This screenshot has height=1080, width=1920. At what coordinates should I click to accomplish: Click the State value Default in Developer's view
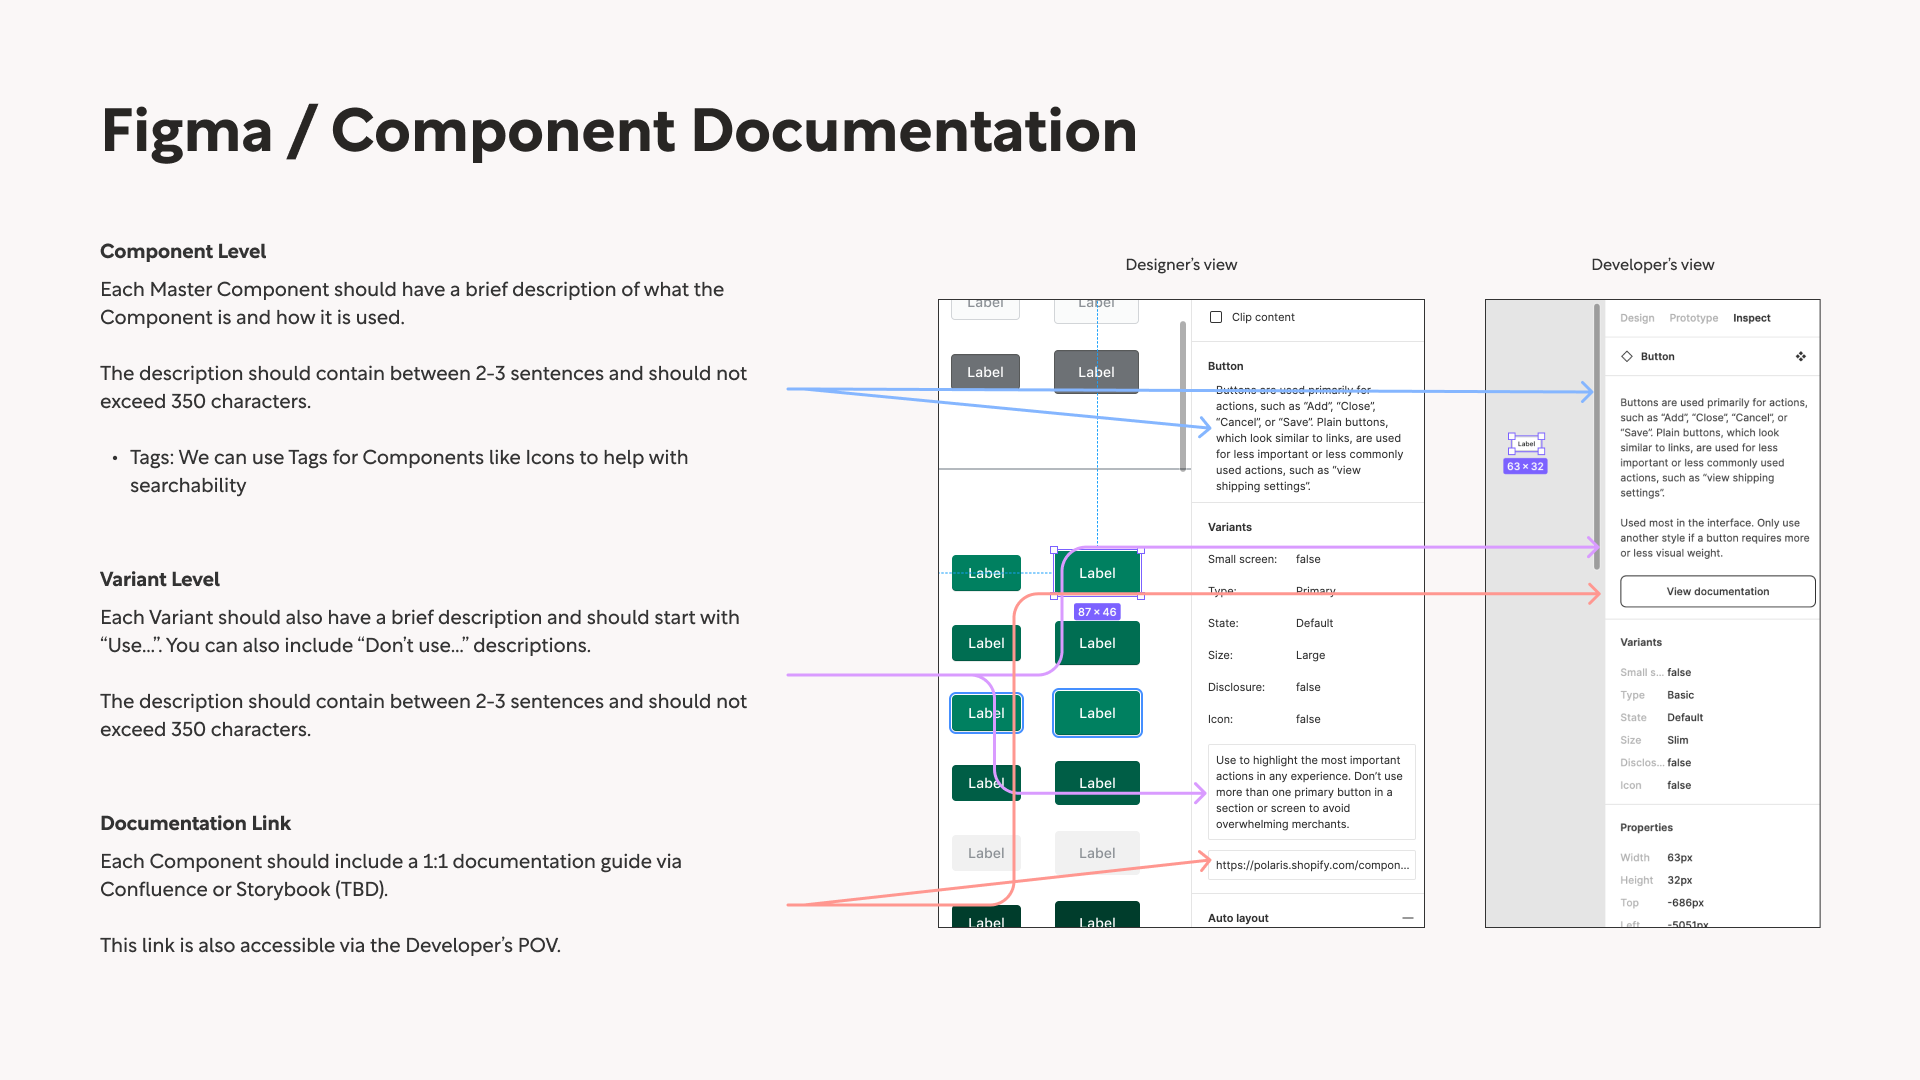click(x=1685, y=718)
